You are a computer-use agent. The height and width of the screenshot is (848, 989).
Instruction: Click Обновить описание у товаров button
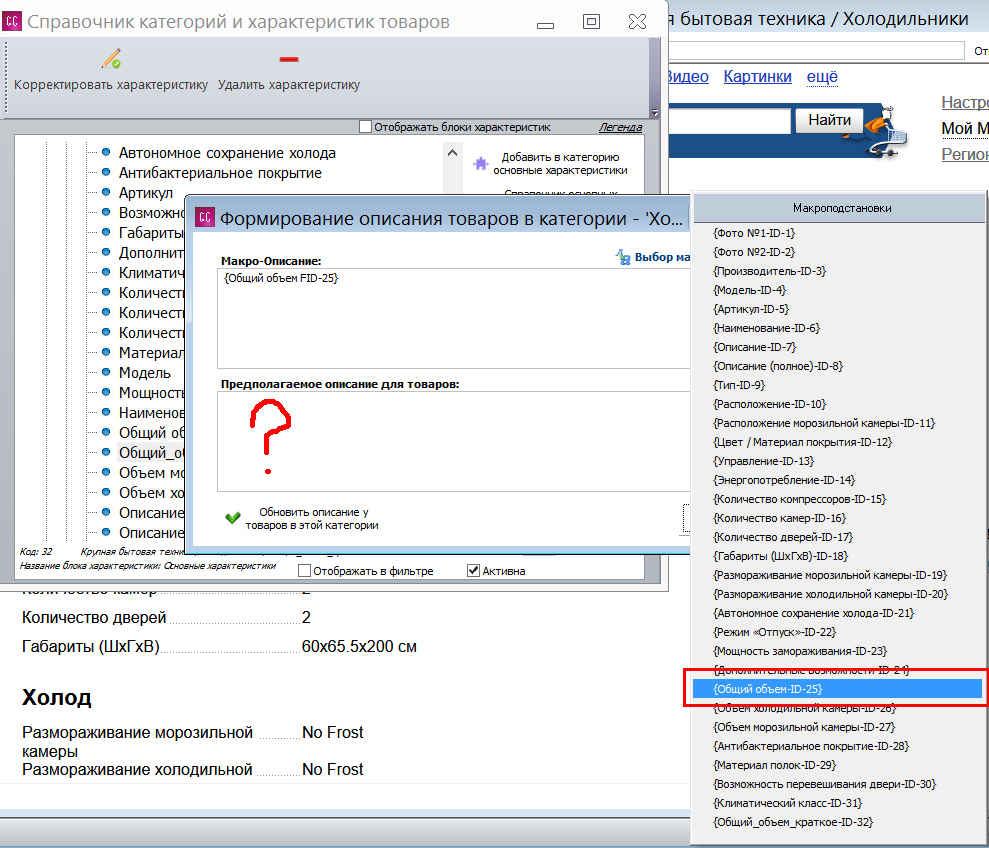pos(302,518)
